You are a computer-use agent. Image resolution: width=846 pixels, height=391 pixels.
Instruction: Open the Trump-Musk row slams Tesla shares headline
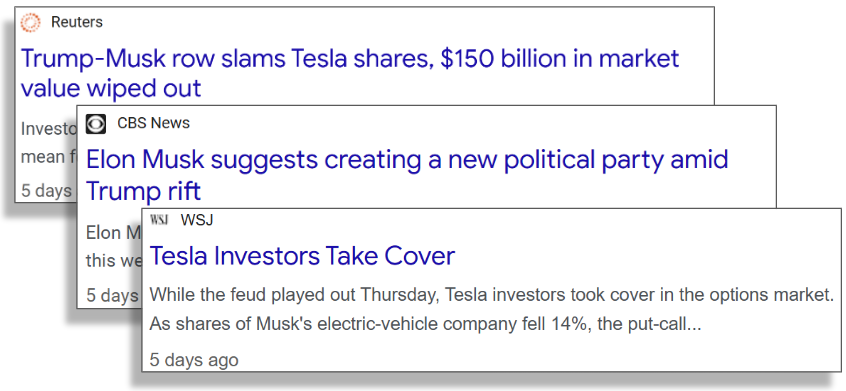pos(350,73)
